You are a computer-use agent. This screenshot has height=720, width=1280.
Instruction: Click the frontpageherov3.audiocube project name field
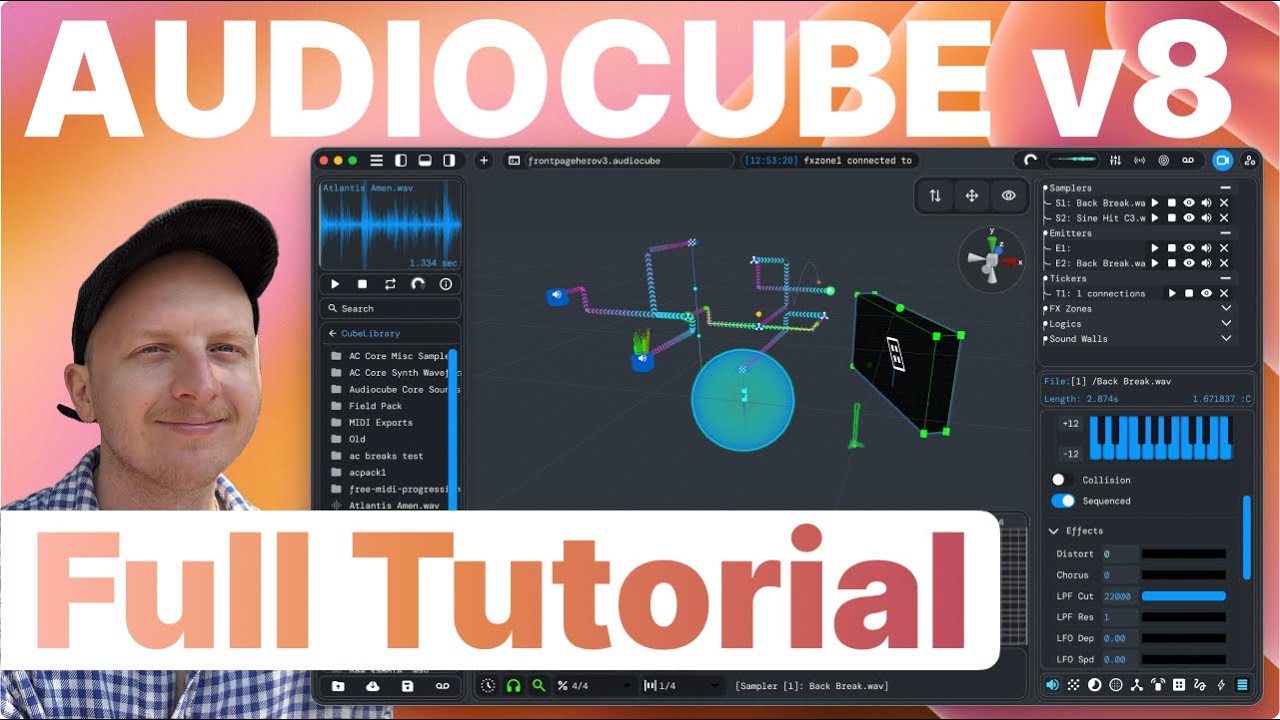tap(618, 160)
